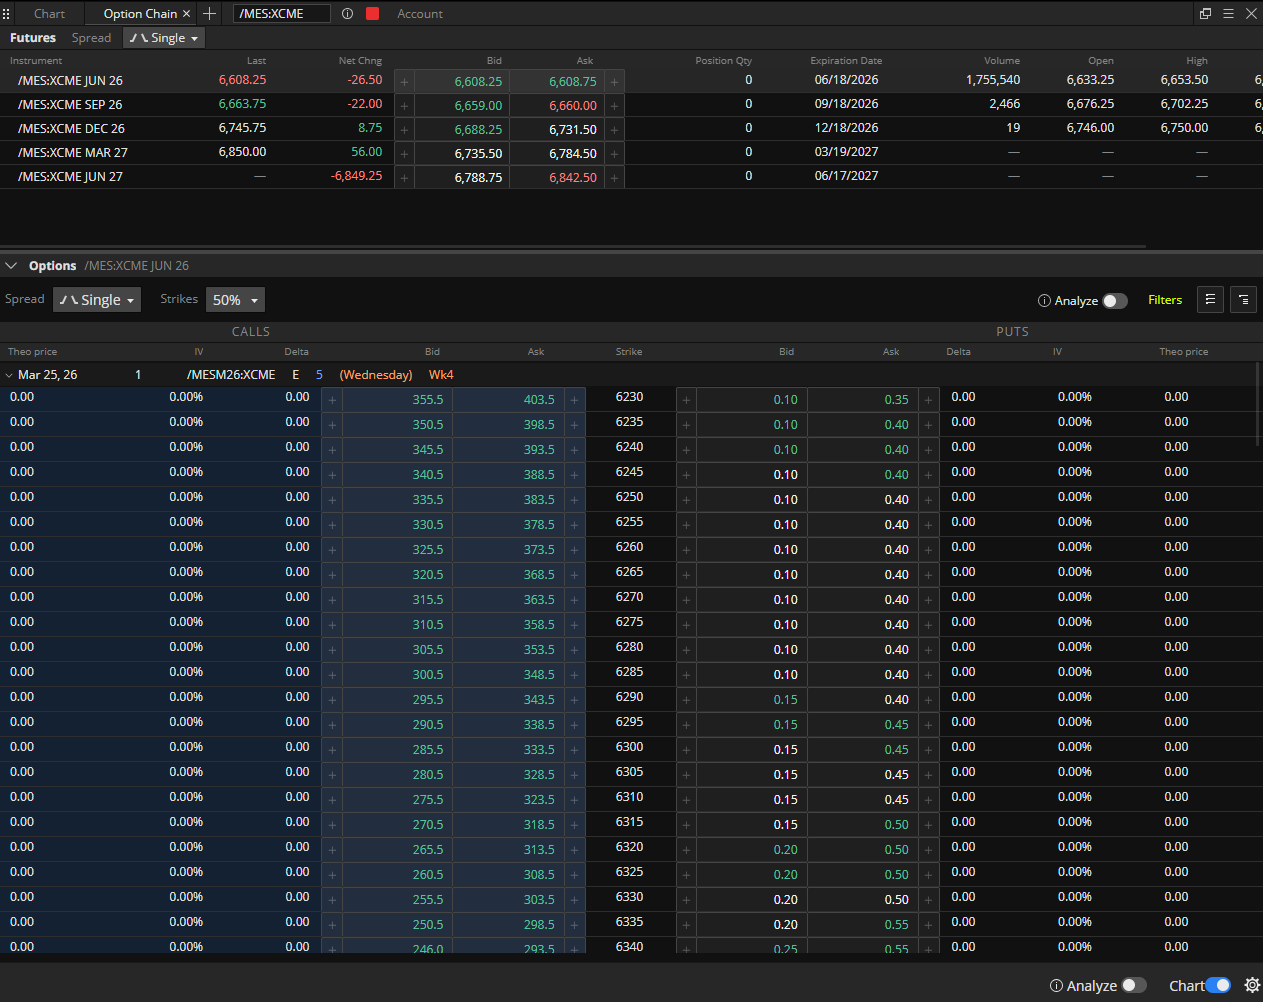Click the plus icon to add new tab
Viewport: 1263px width, 1002px height.
209,14
